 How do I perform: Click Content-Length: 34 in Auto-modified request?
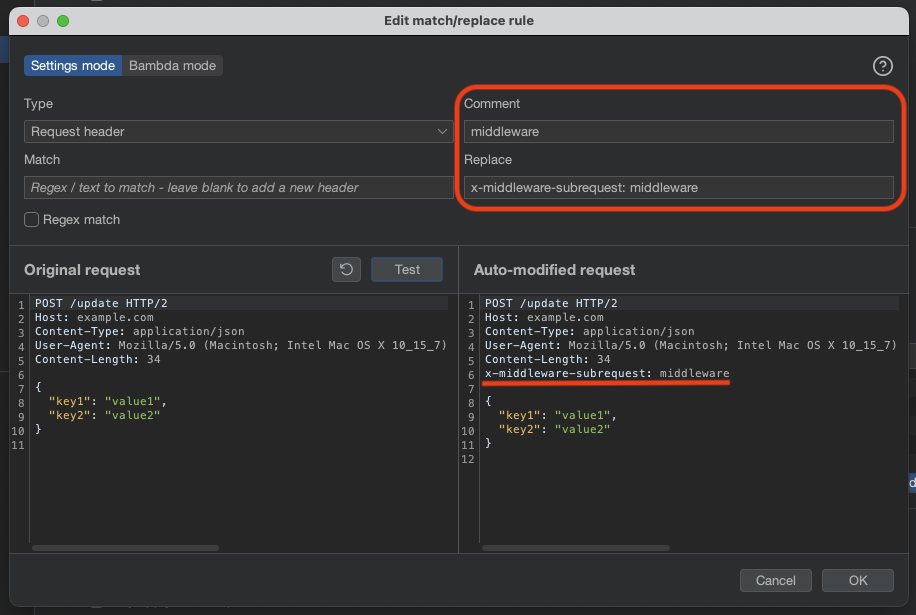click(x=547, y=359)
